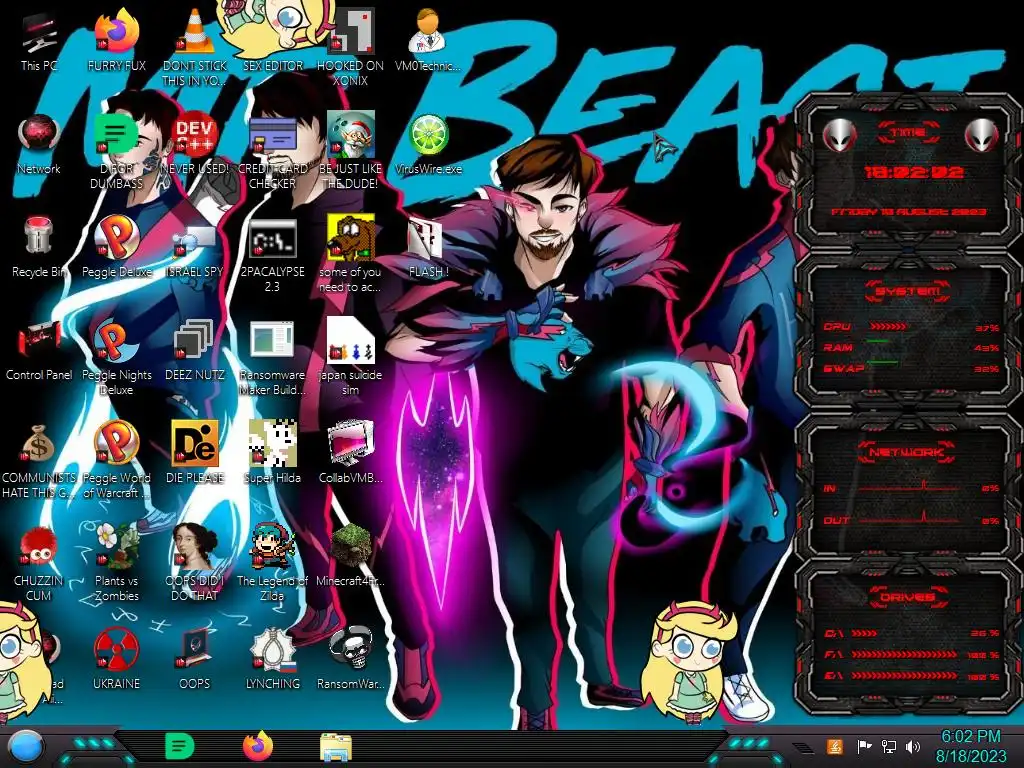Open Minecraft4Fr... grass block icon

[350, 555]
